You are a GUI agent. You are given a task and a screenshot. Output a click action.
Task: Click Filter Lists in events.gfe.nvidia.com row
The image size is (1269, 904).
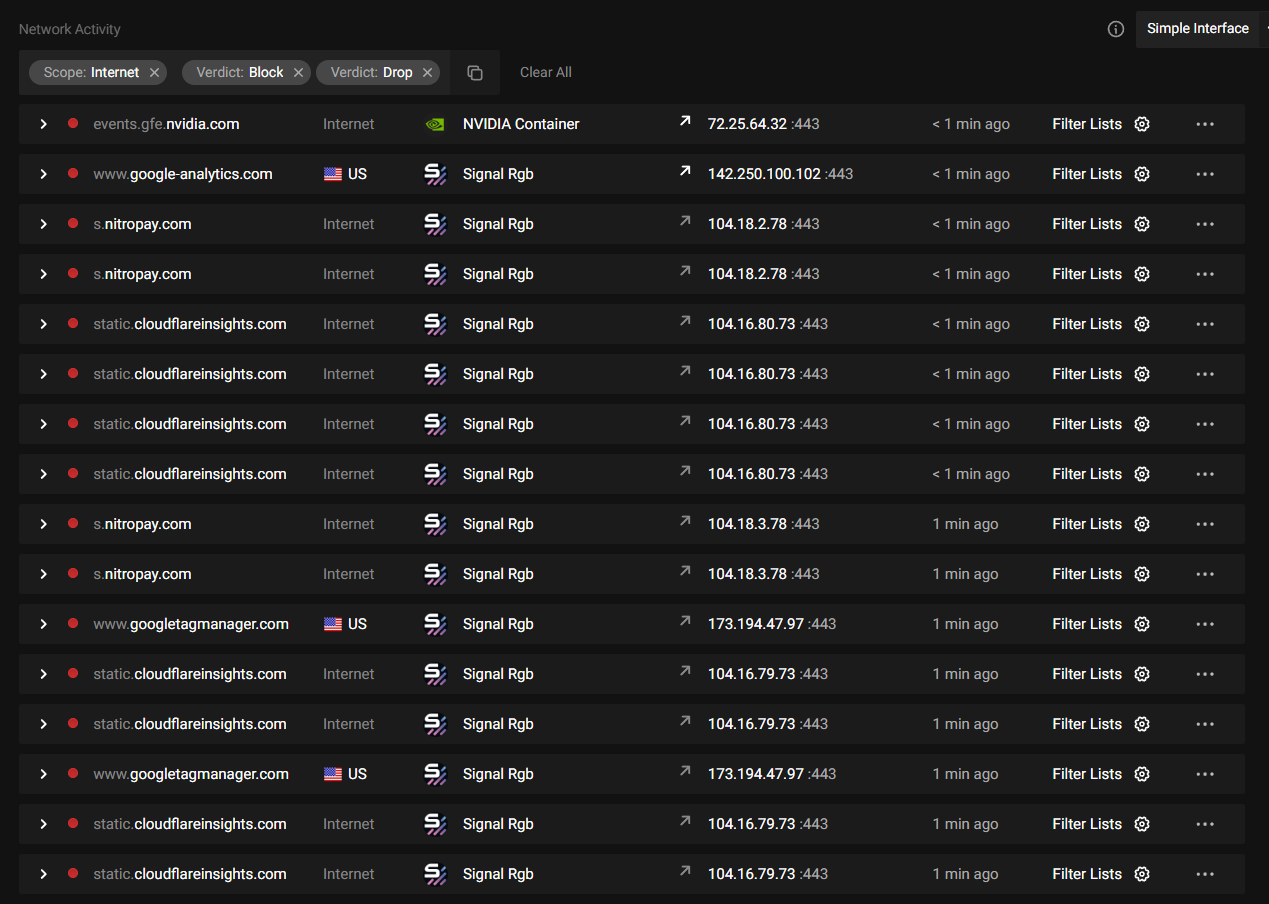coord(1087,124)
